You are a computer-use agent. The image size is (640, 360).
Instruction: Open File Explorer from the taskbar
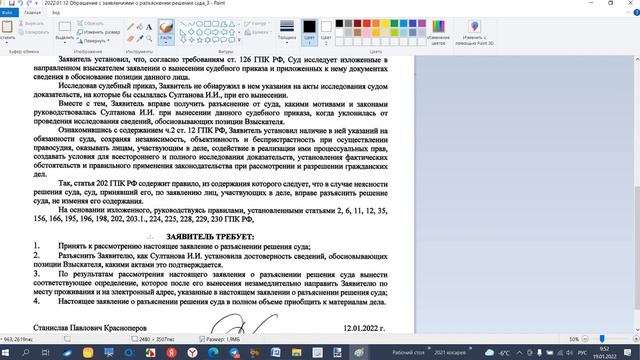coord(296,352)
